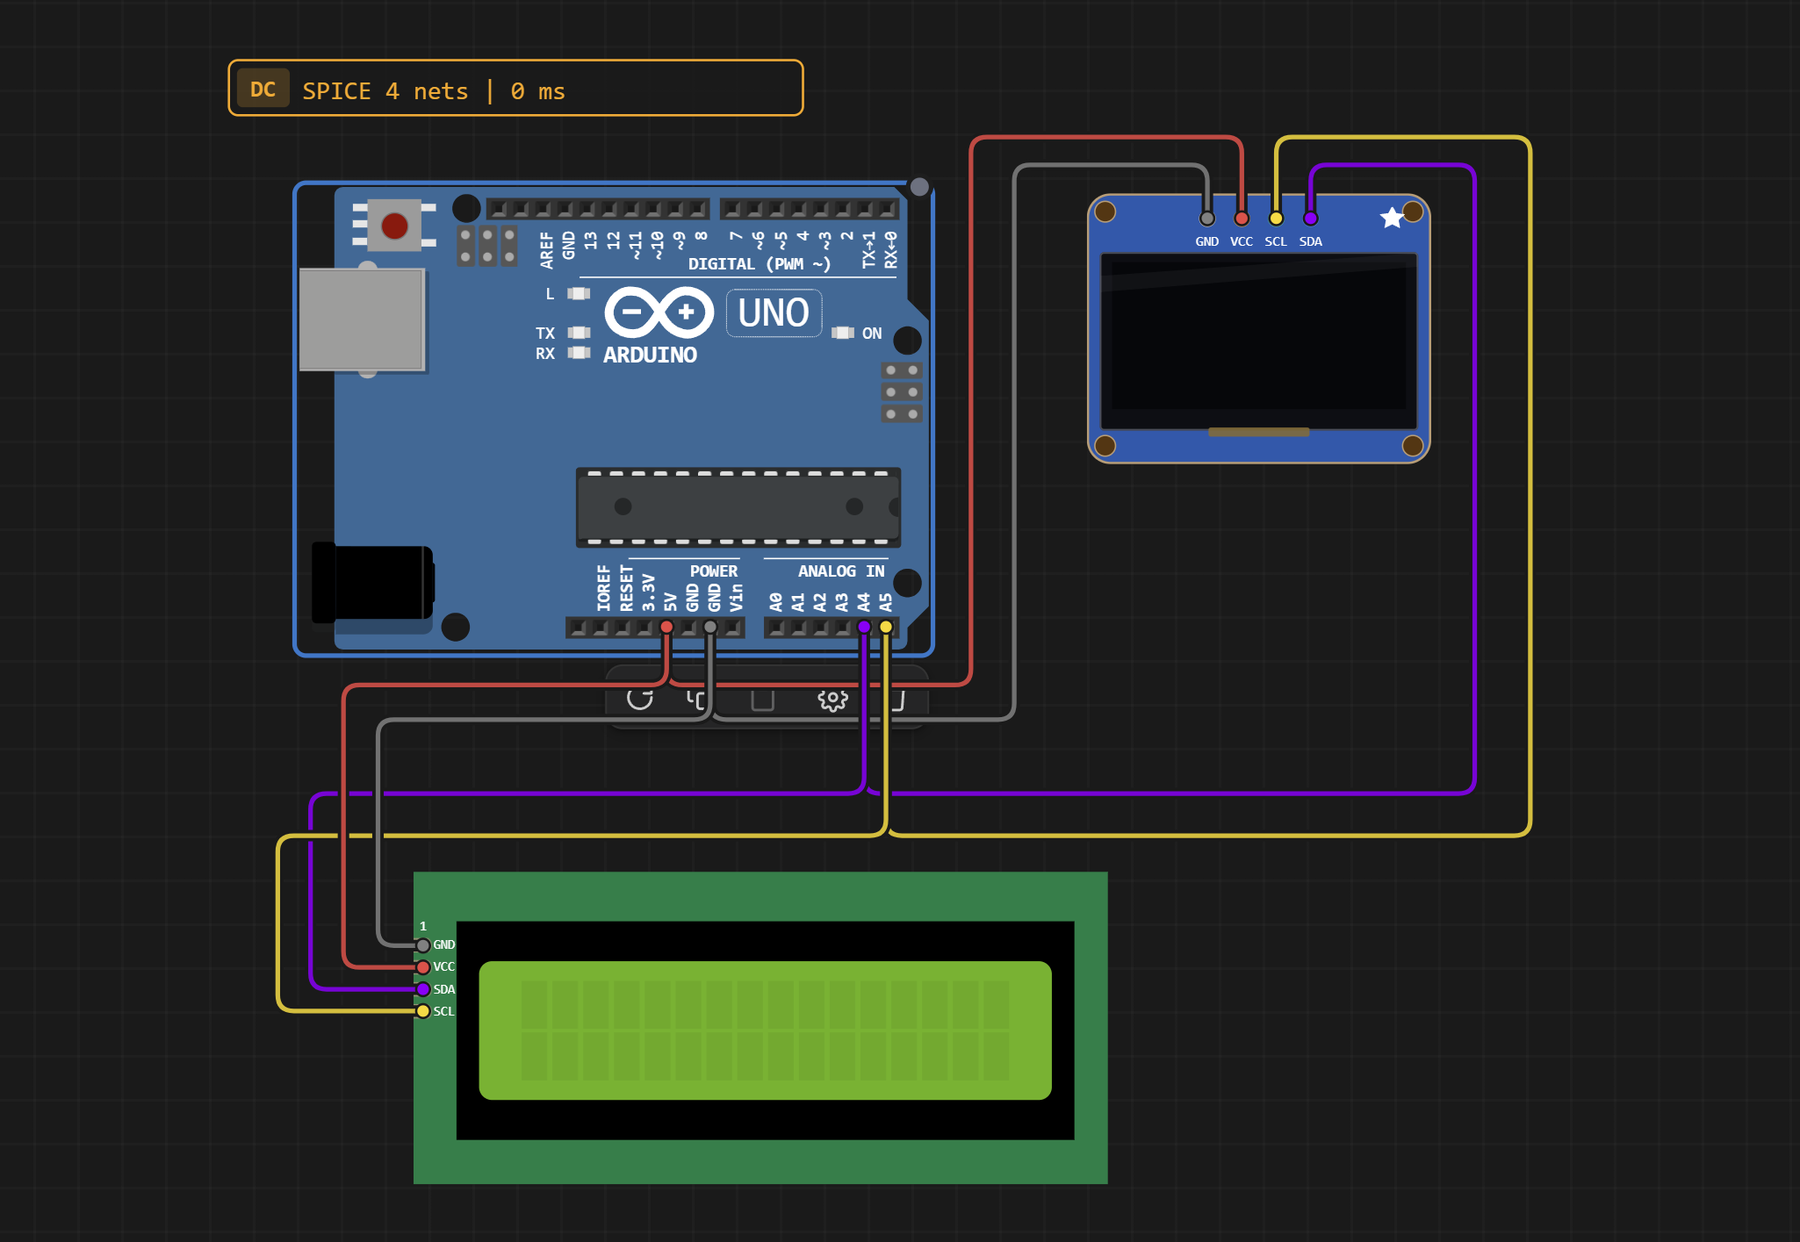Viewport: 1800px width, 1242px height.
Task: Click the OLED GND pin
Action: [1207, 218]
